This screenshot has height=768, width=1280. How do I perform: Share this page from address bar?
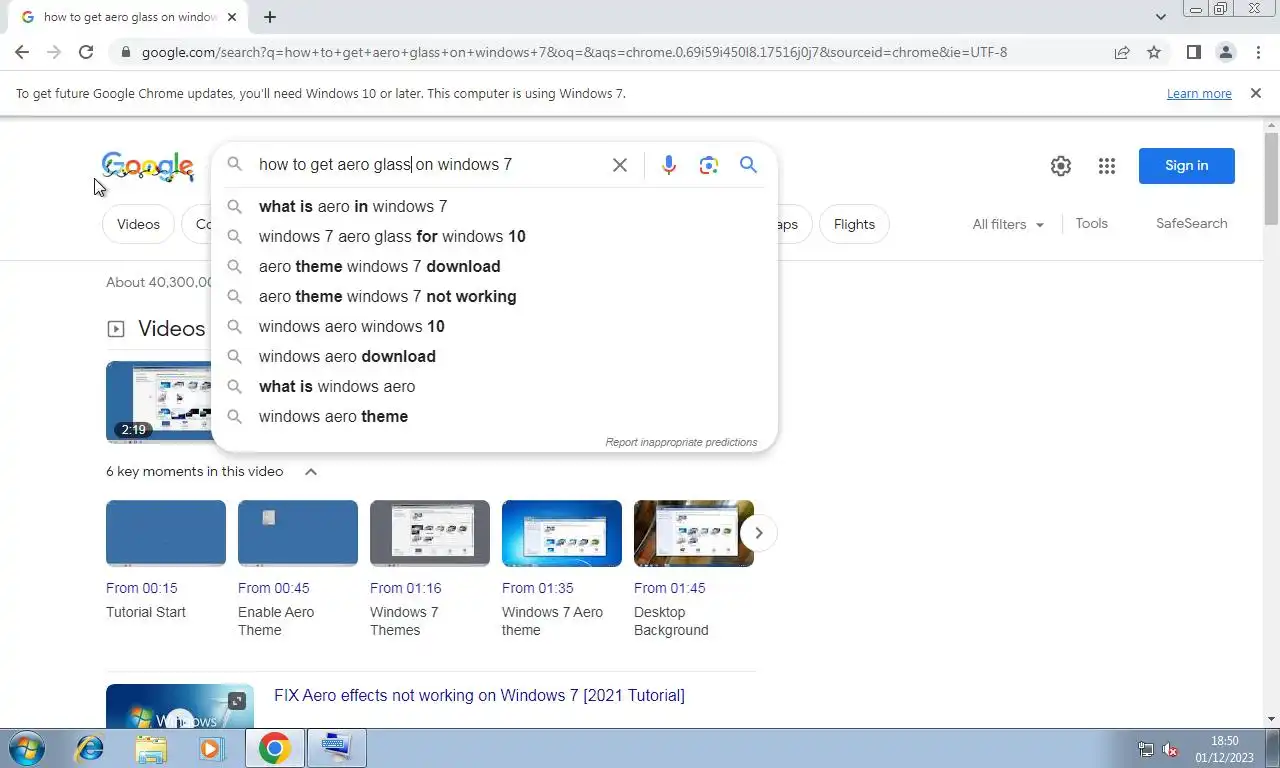(x=1122, y=52)
